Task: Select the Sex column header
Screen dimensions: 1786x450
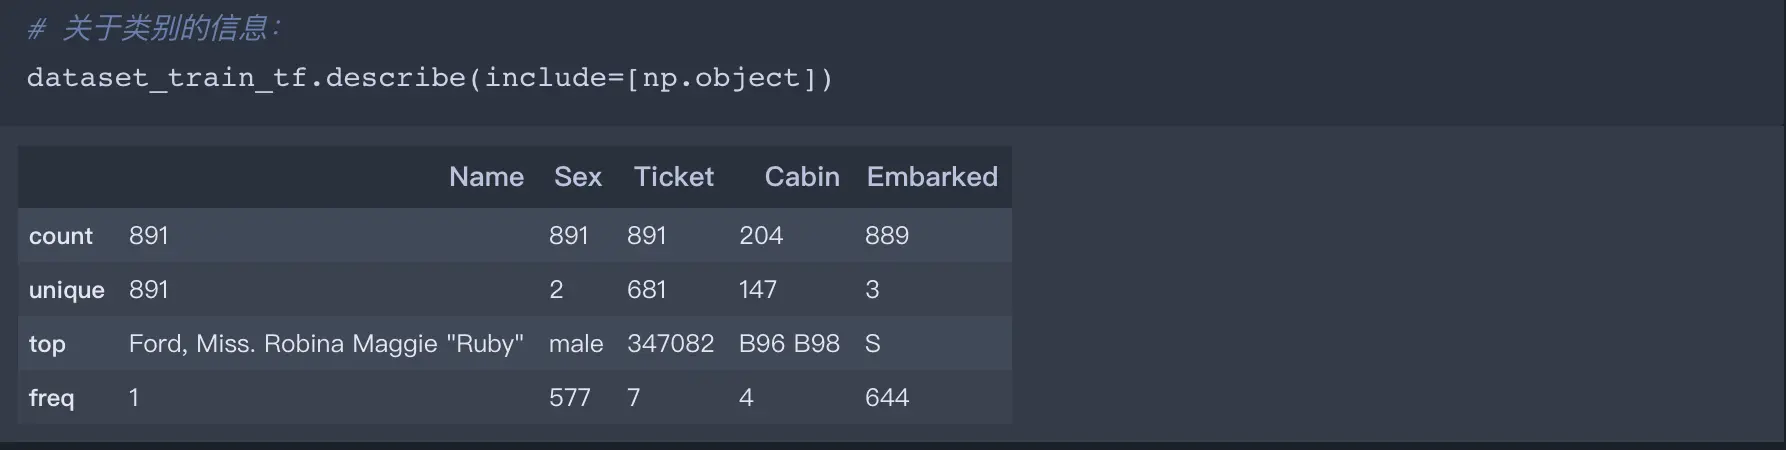Action: [x=577, y=177]
